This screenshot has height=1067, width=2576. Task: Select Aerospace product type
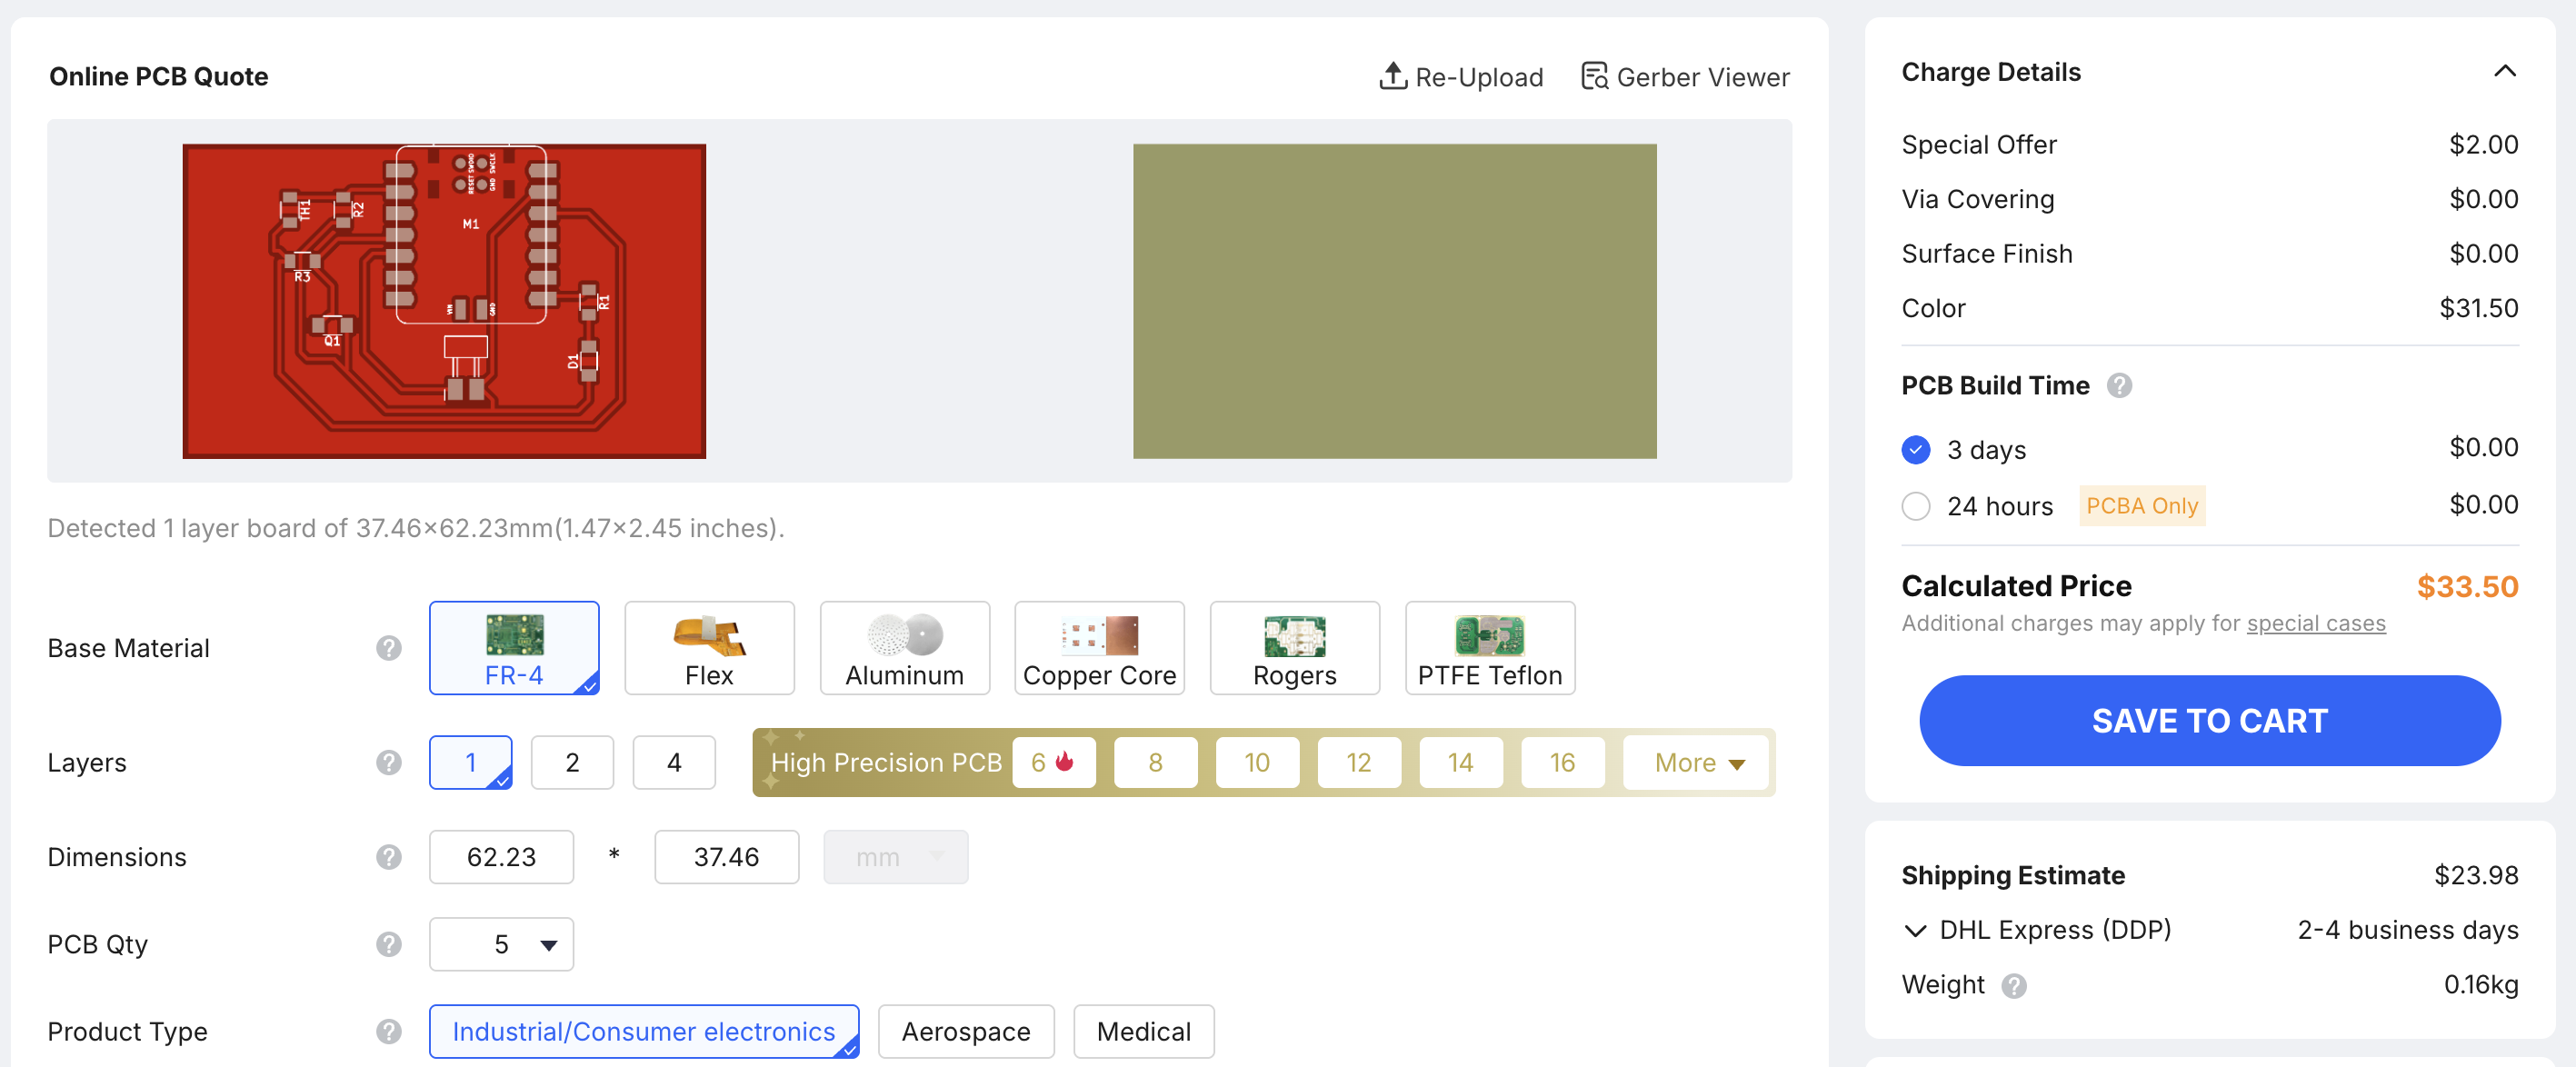965,1031
